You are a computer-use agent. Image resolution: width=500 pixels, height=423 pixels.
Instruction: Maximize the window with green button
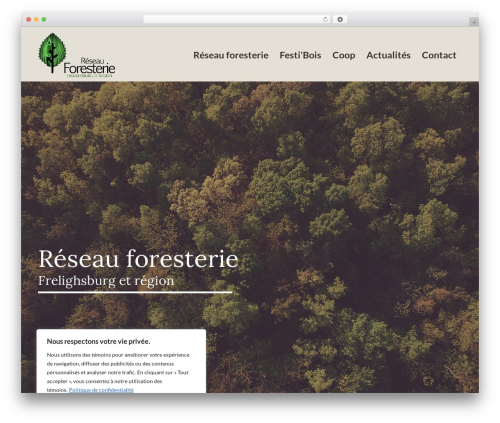(44, 20)
